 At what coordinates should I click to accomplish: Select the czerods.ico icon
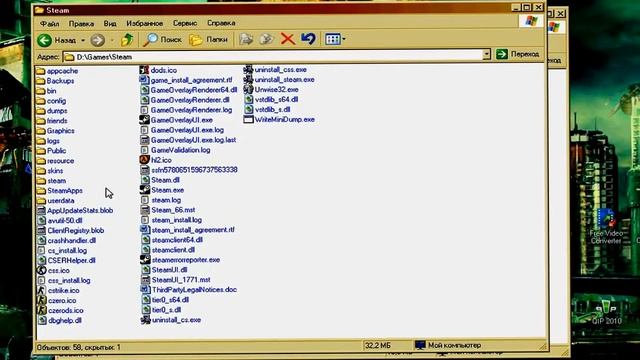(x=42, y=310)
